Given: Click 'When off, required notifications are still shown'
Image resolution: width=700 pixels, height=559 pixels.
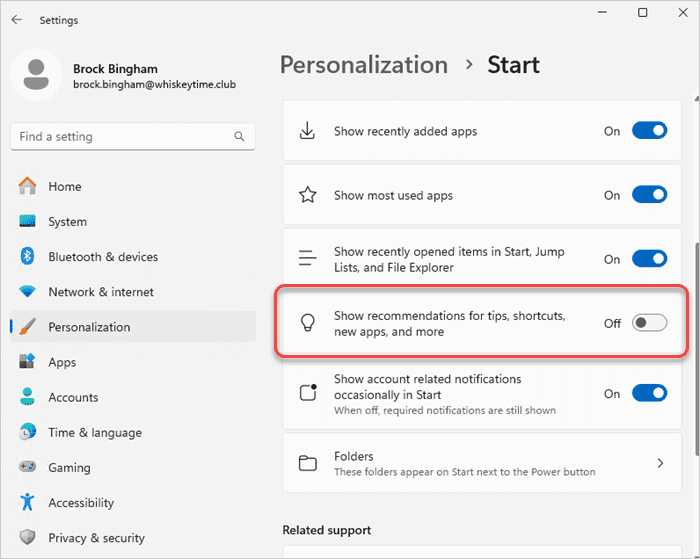Looking at the screenshot, I should tap(445, 410).
